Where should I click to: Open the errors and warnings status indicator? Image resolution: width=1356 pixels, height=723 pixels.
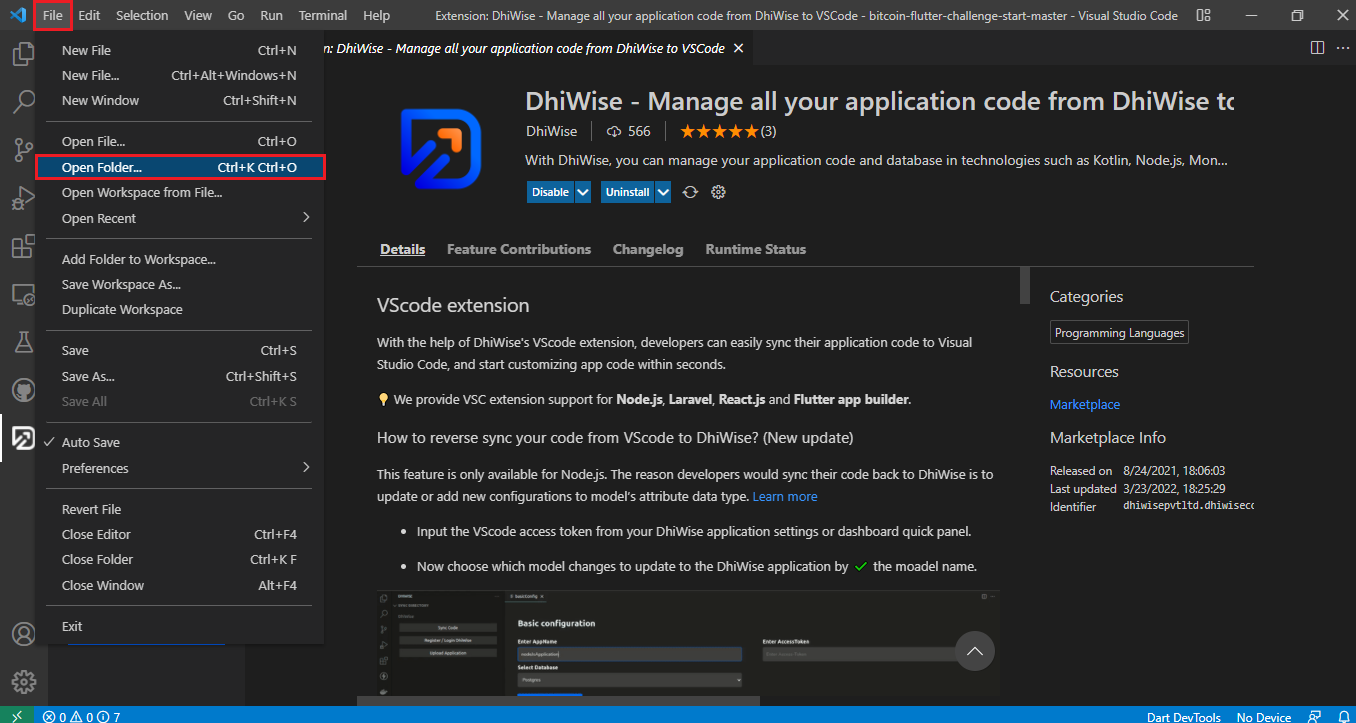(x=81, y=716)
